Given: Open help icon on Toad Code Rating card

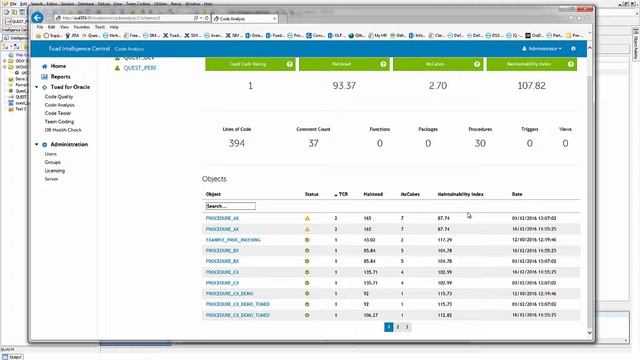Looking at the screenshot, I should [289, 64].
